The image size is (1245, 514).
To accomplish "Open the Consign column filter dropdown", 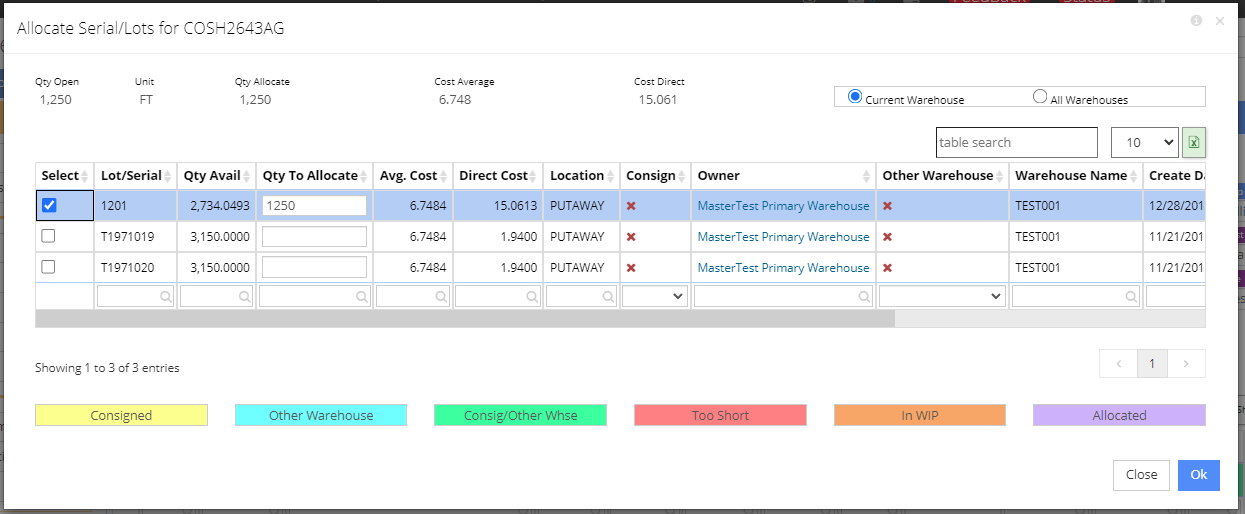I will coord(655,296).
